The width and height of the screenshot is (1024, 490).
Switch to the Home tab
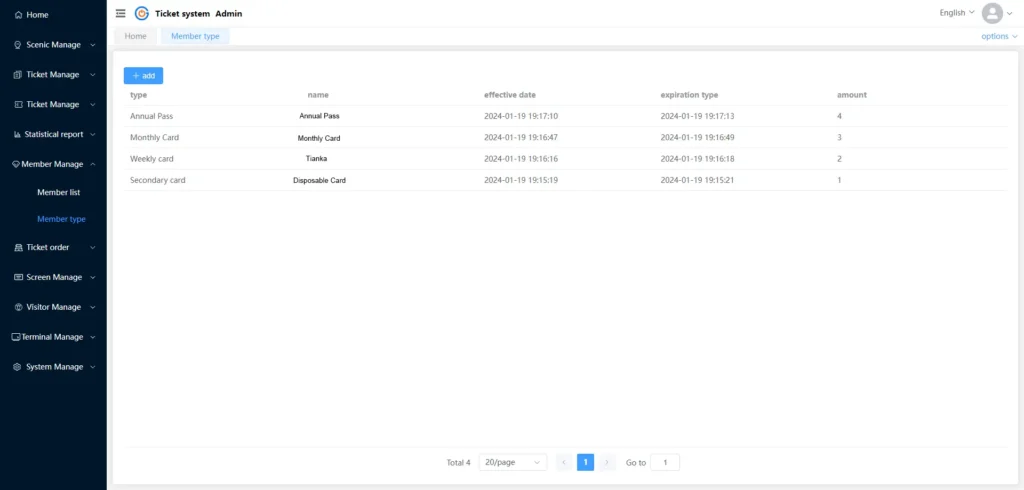click(135, 36)
